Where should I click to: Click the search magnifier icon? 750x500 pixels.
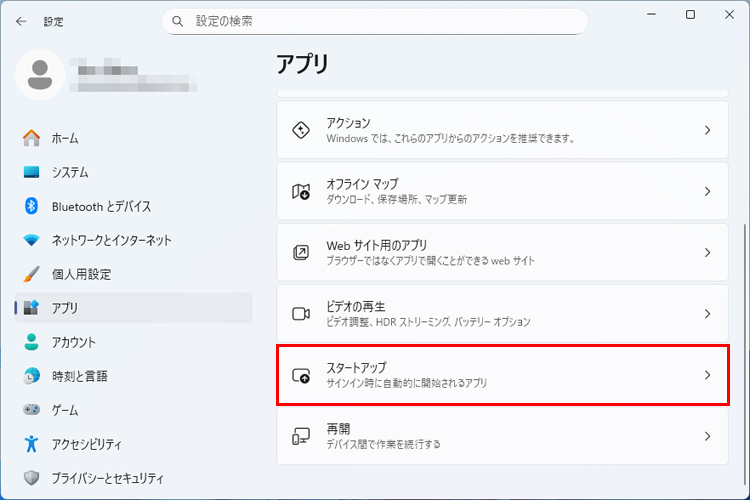[x=178, y=21]
